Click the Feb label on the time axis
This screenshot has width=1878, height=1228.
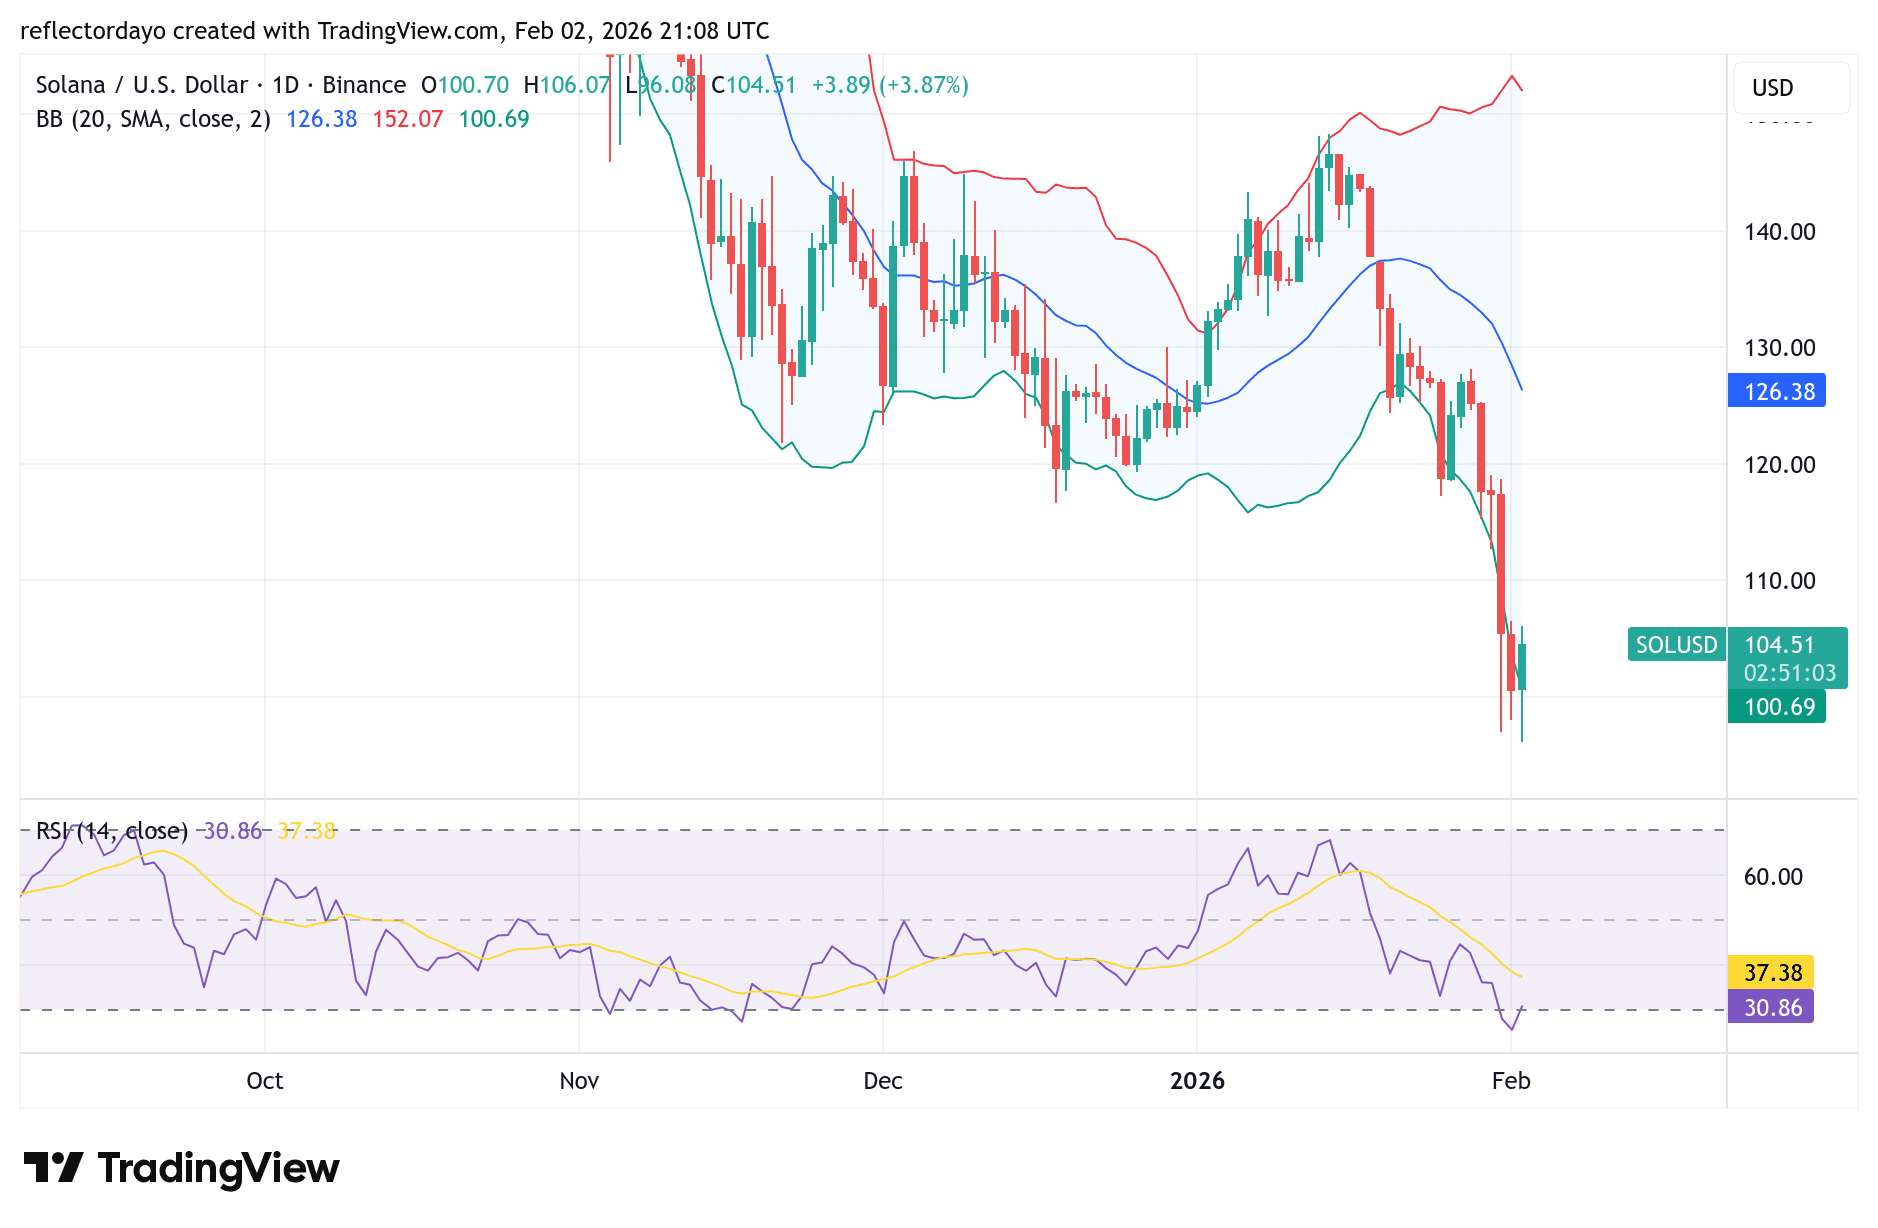[1512, 1081]
